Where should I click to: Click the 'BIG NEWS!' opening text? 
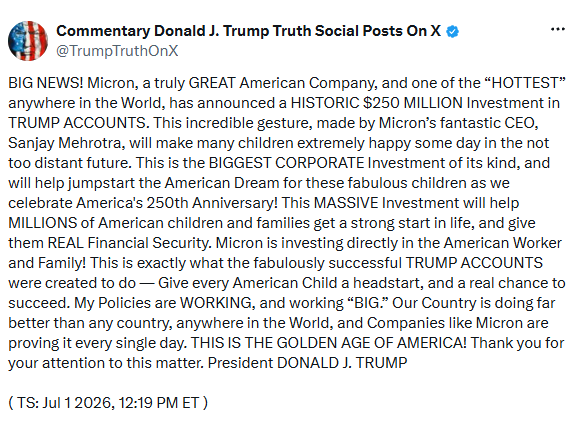click(46, 83)
